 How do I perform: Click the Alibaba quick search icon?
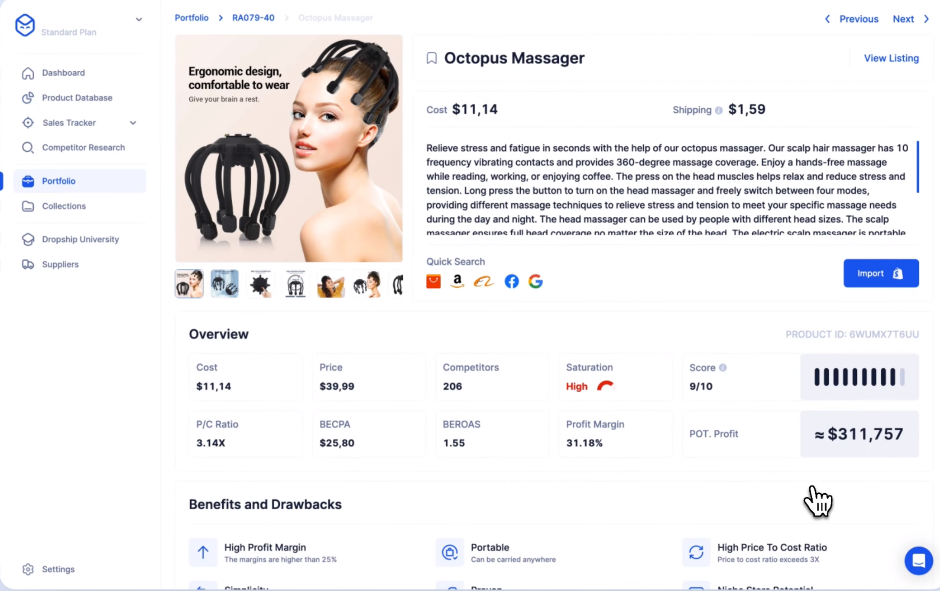(483, 281)
